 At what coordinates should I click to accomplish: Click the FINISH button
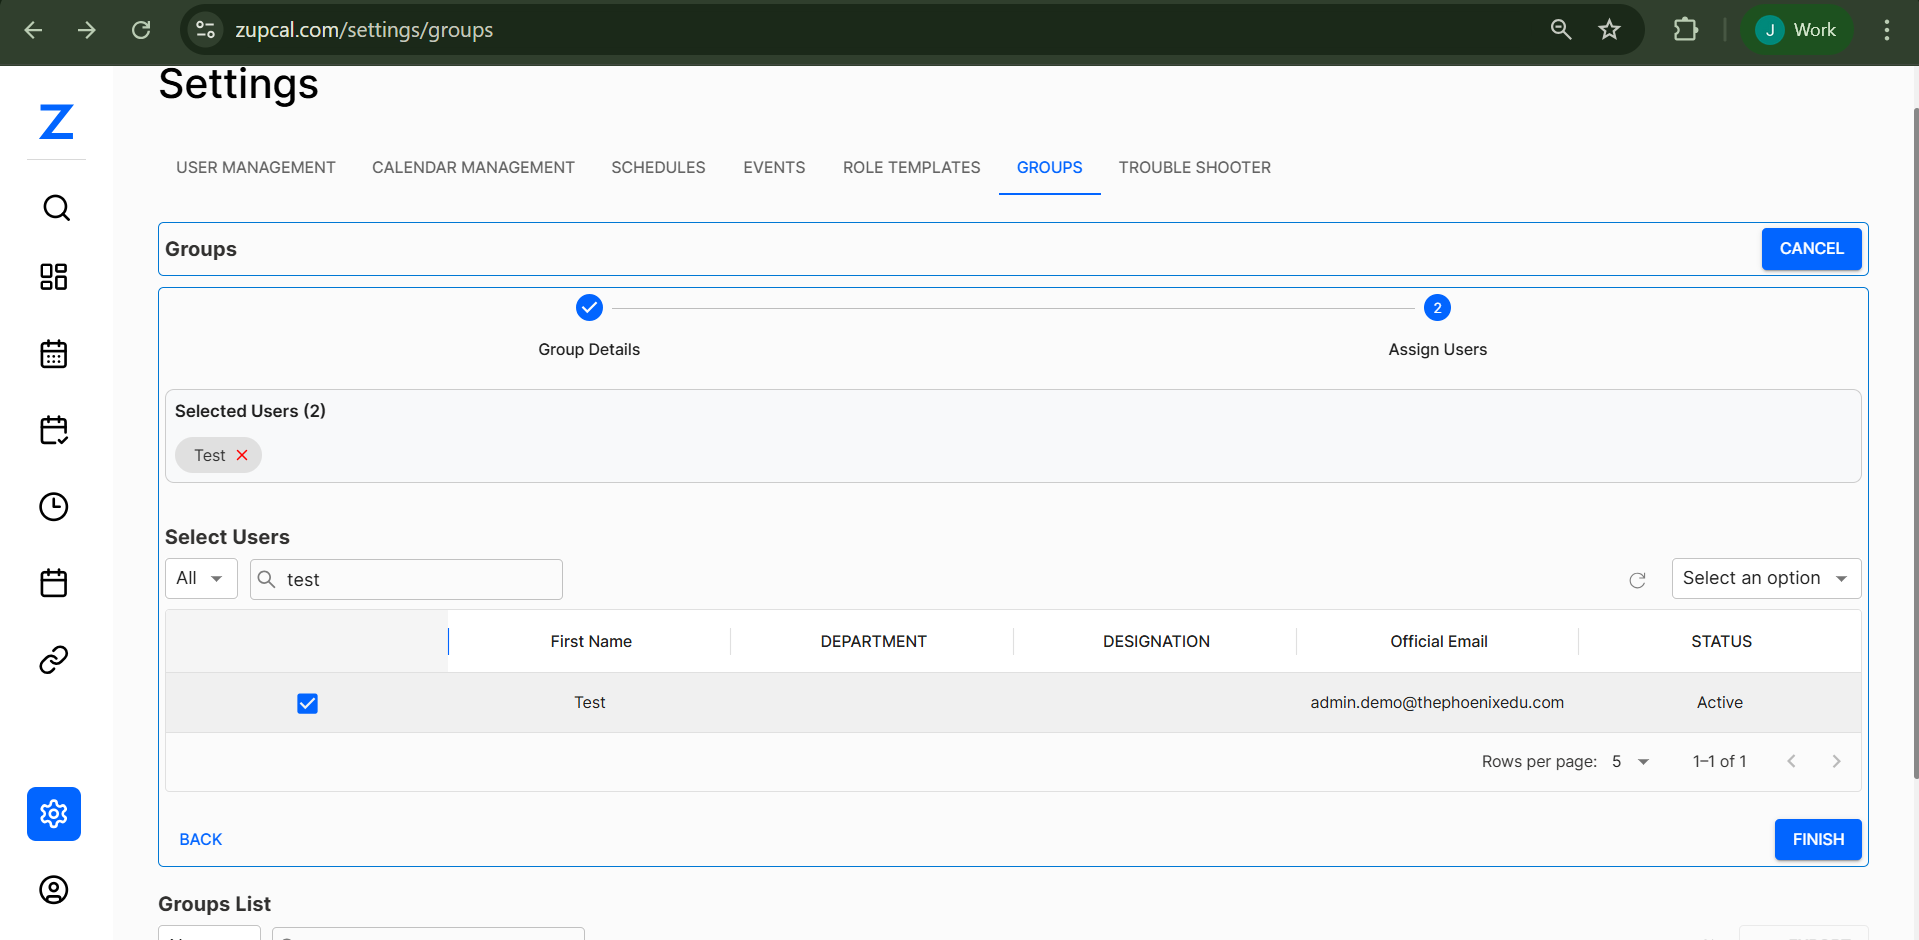coord(1817,839)
